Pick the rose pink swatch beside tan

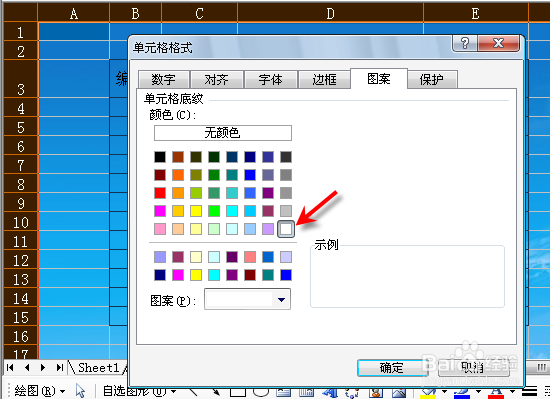(160, 229)
